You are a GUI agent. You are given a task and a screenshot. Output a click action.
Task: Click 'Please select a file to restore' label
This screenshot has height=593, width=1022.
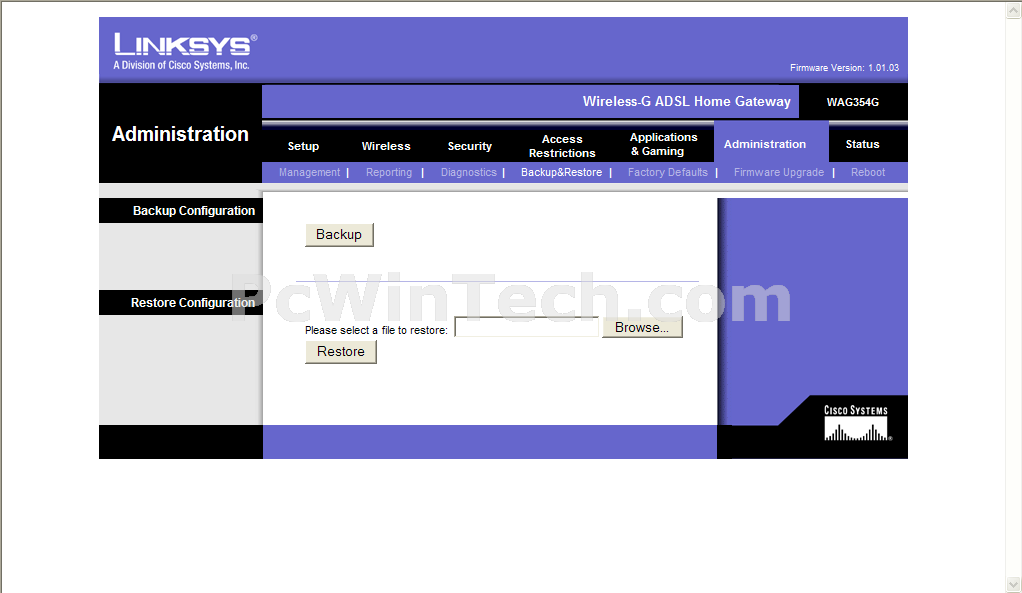[376, 330]
